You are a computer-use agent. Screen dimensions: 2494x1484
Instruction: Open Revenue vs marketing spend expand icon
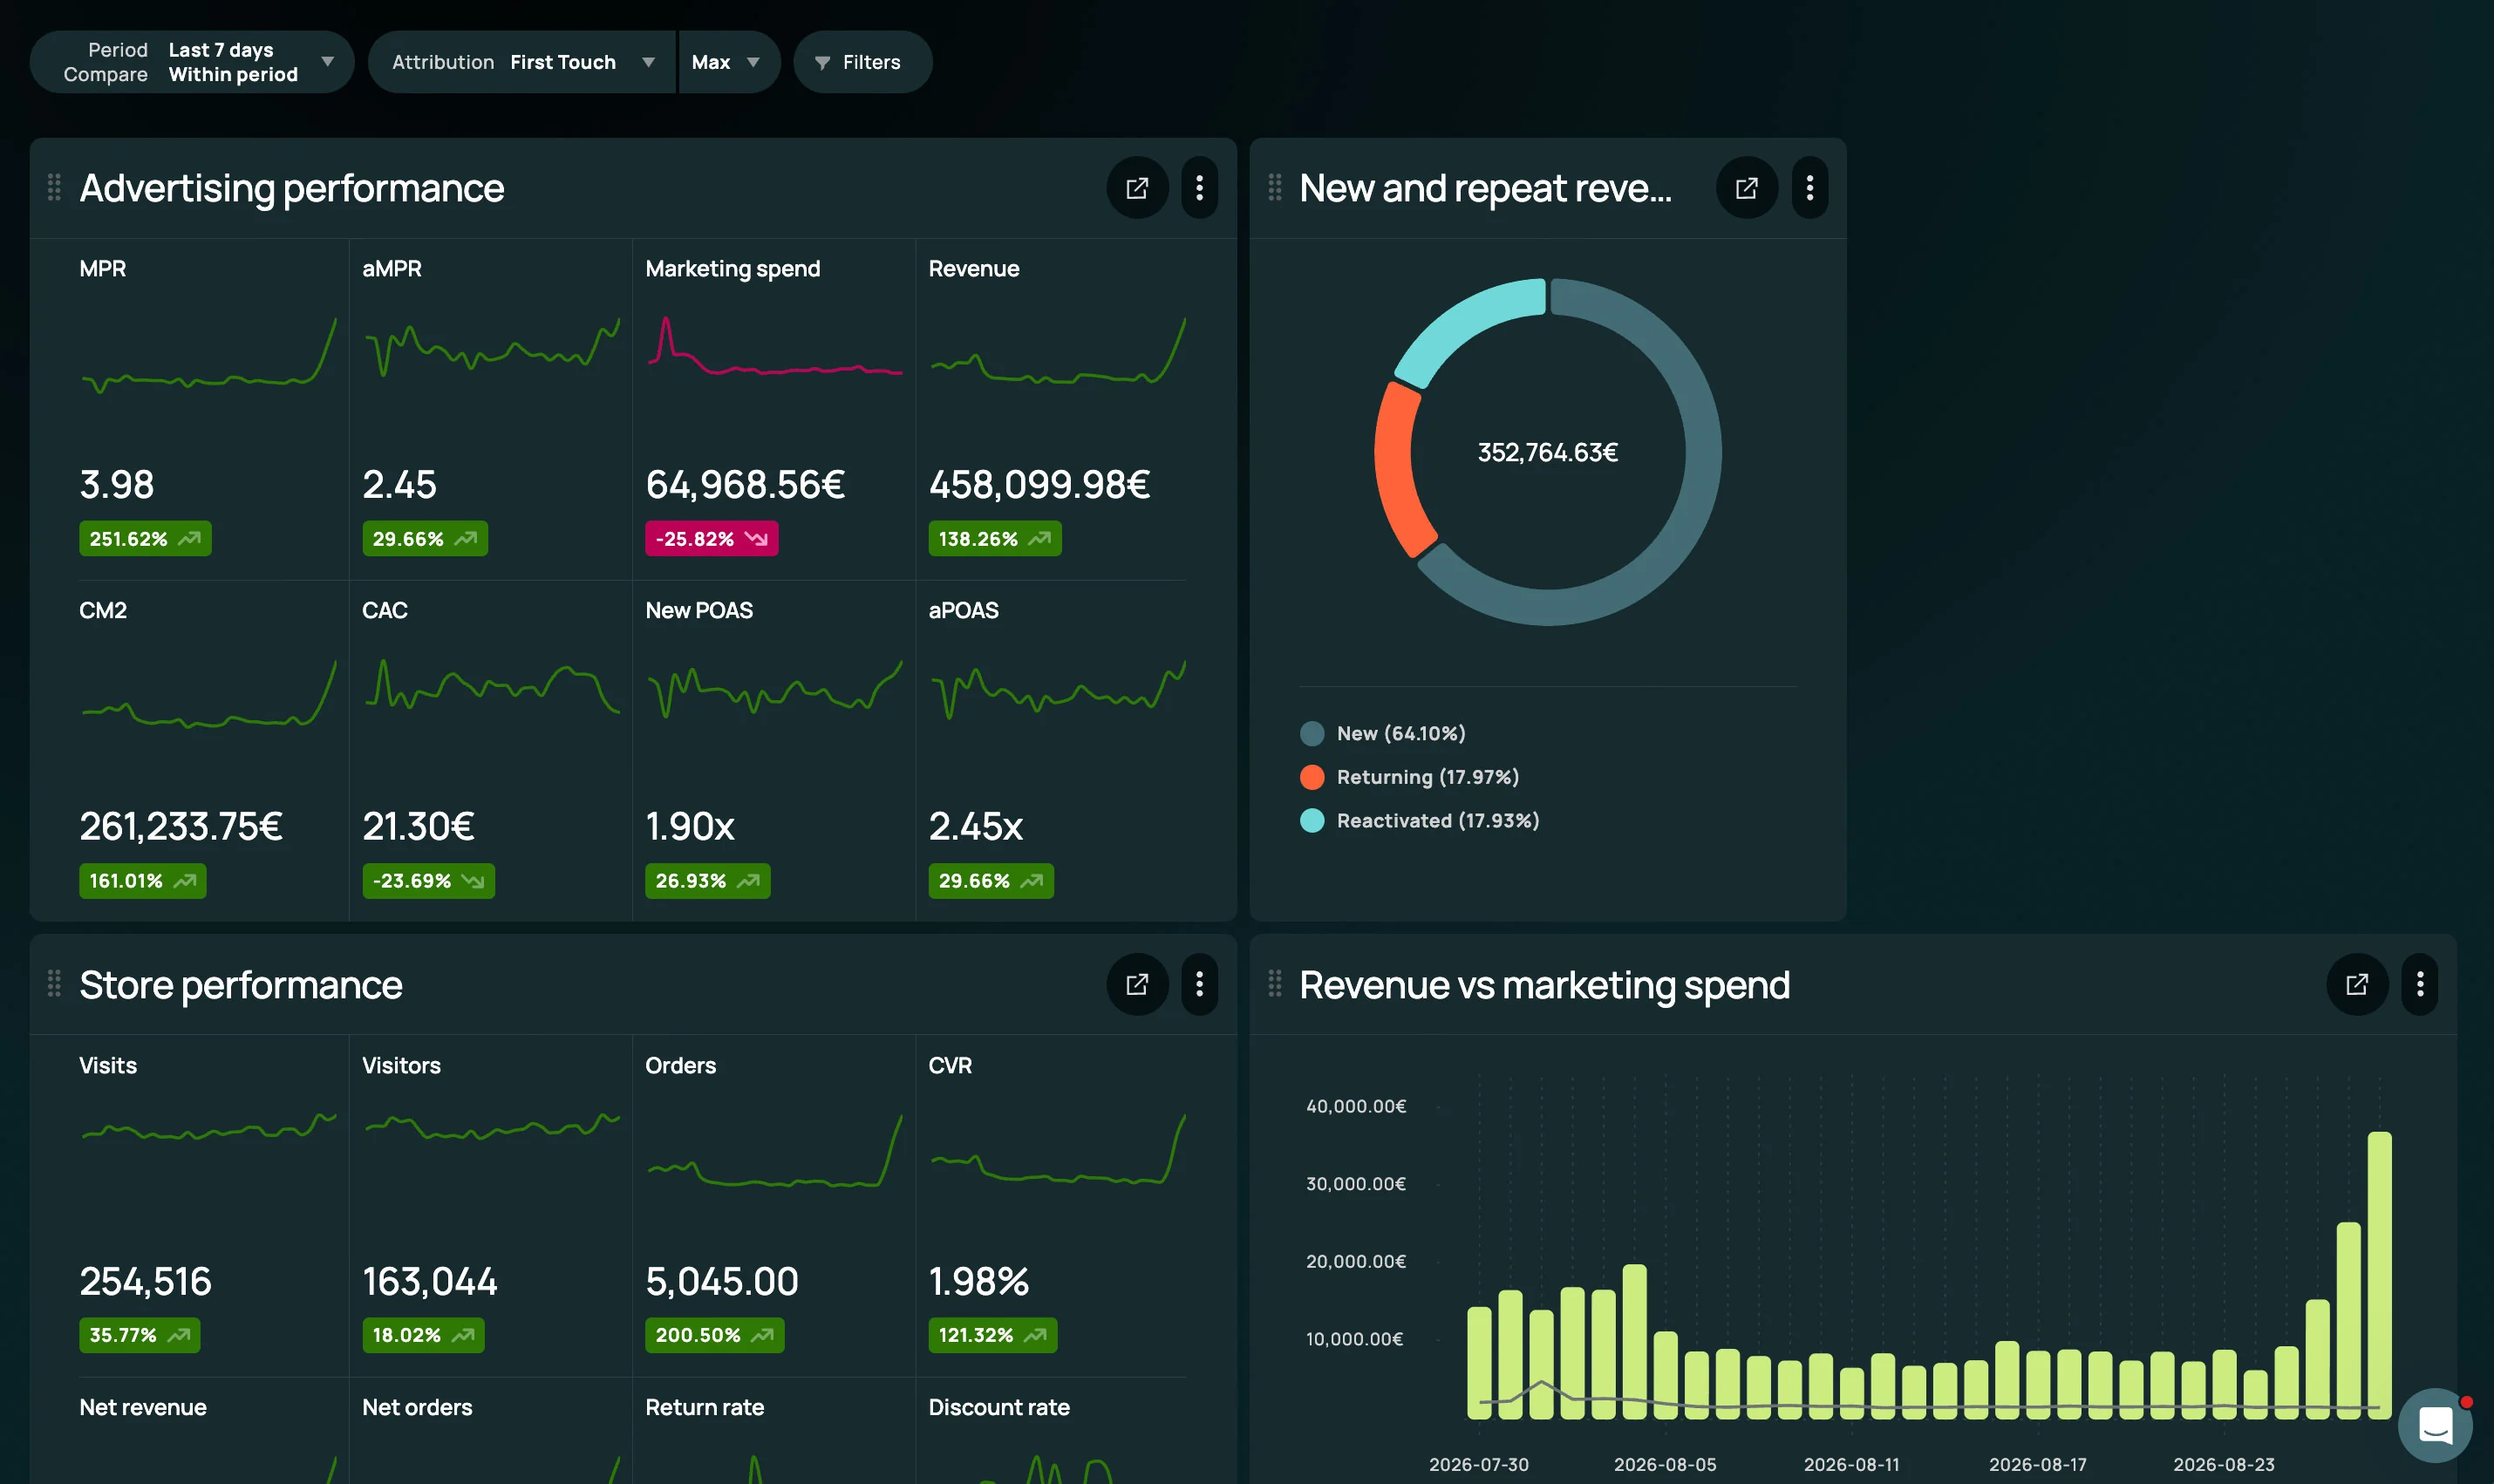2357,984
